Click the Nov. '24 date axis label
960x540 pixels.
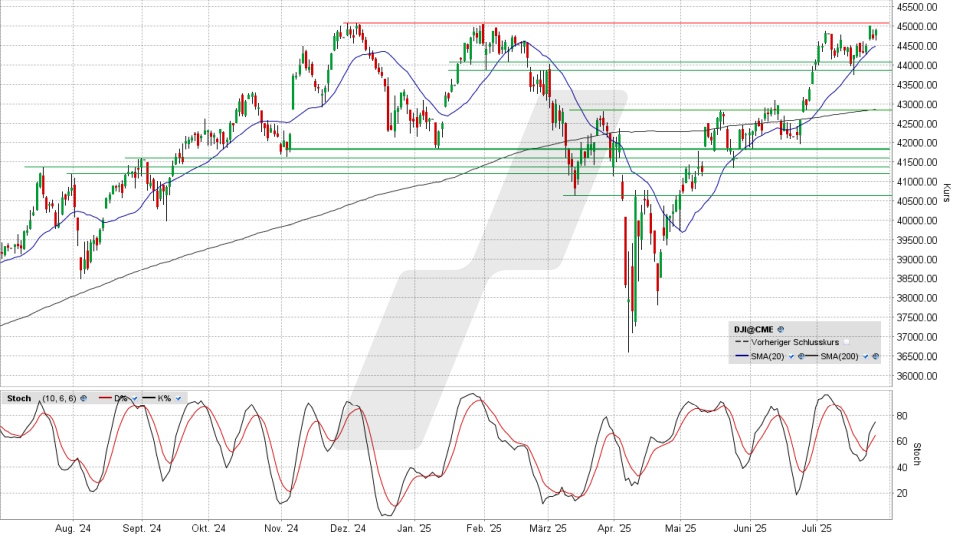point(281,528)
